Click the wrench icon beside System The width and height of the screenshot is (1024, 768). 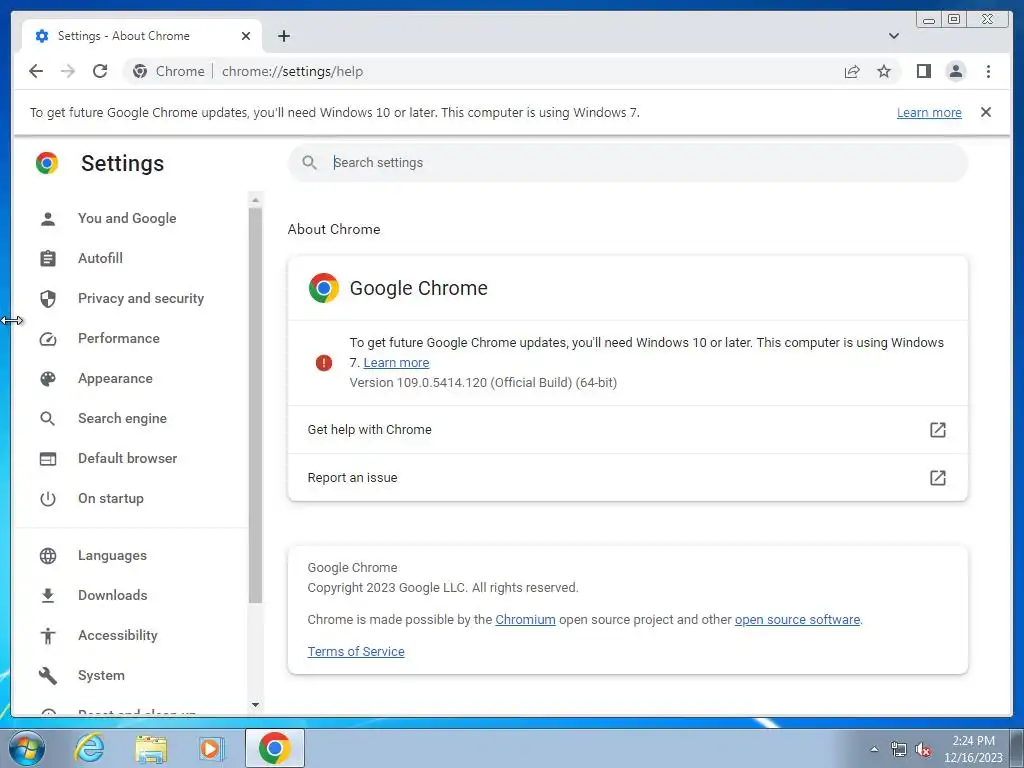(x=48, y=676)
